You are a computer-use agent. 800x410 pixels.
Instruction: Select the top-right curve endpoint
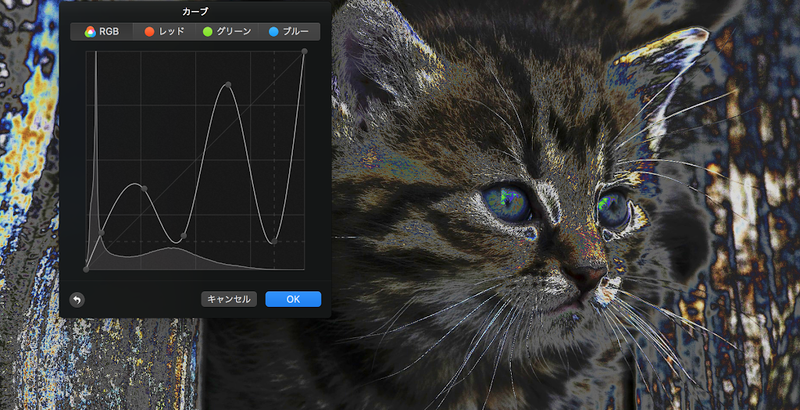304,52
